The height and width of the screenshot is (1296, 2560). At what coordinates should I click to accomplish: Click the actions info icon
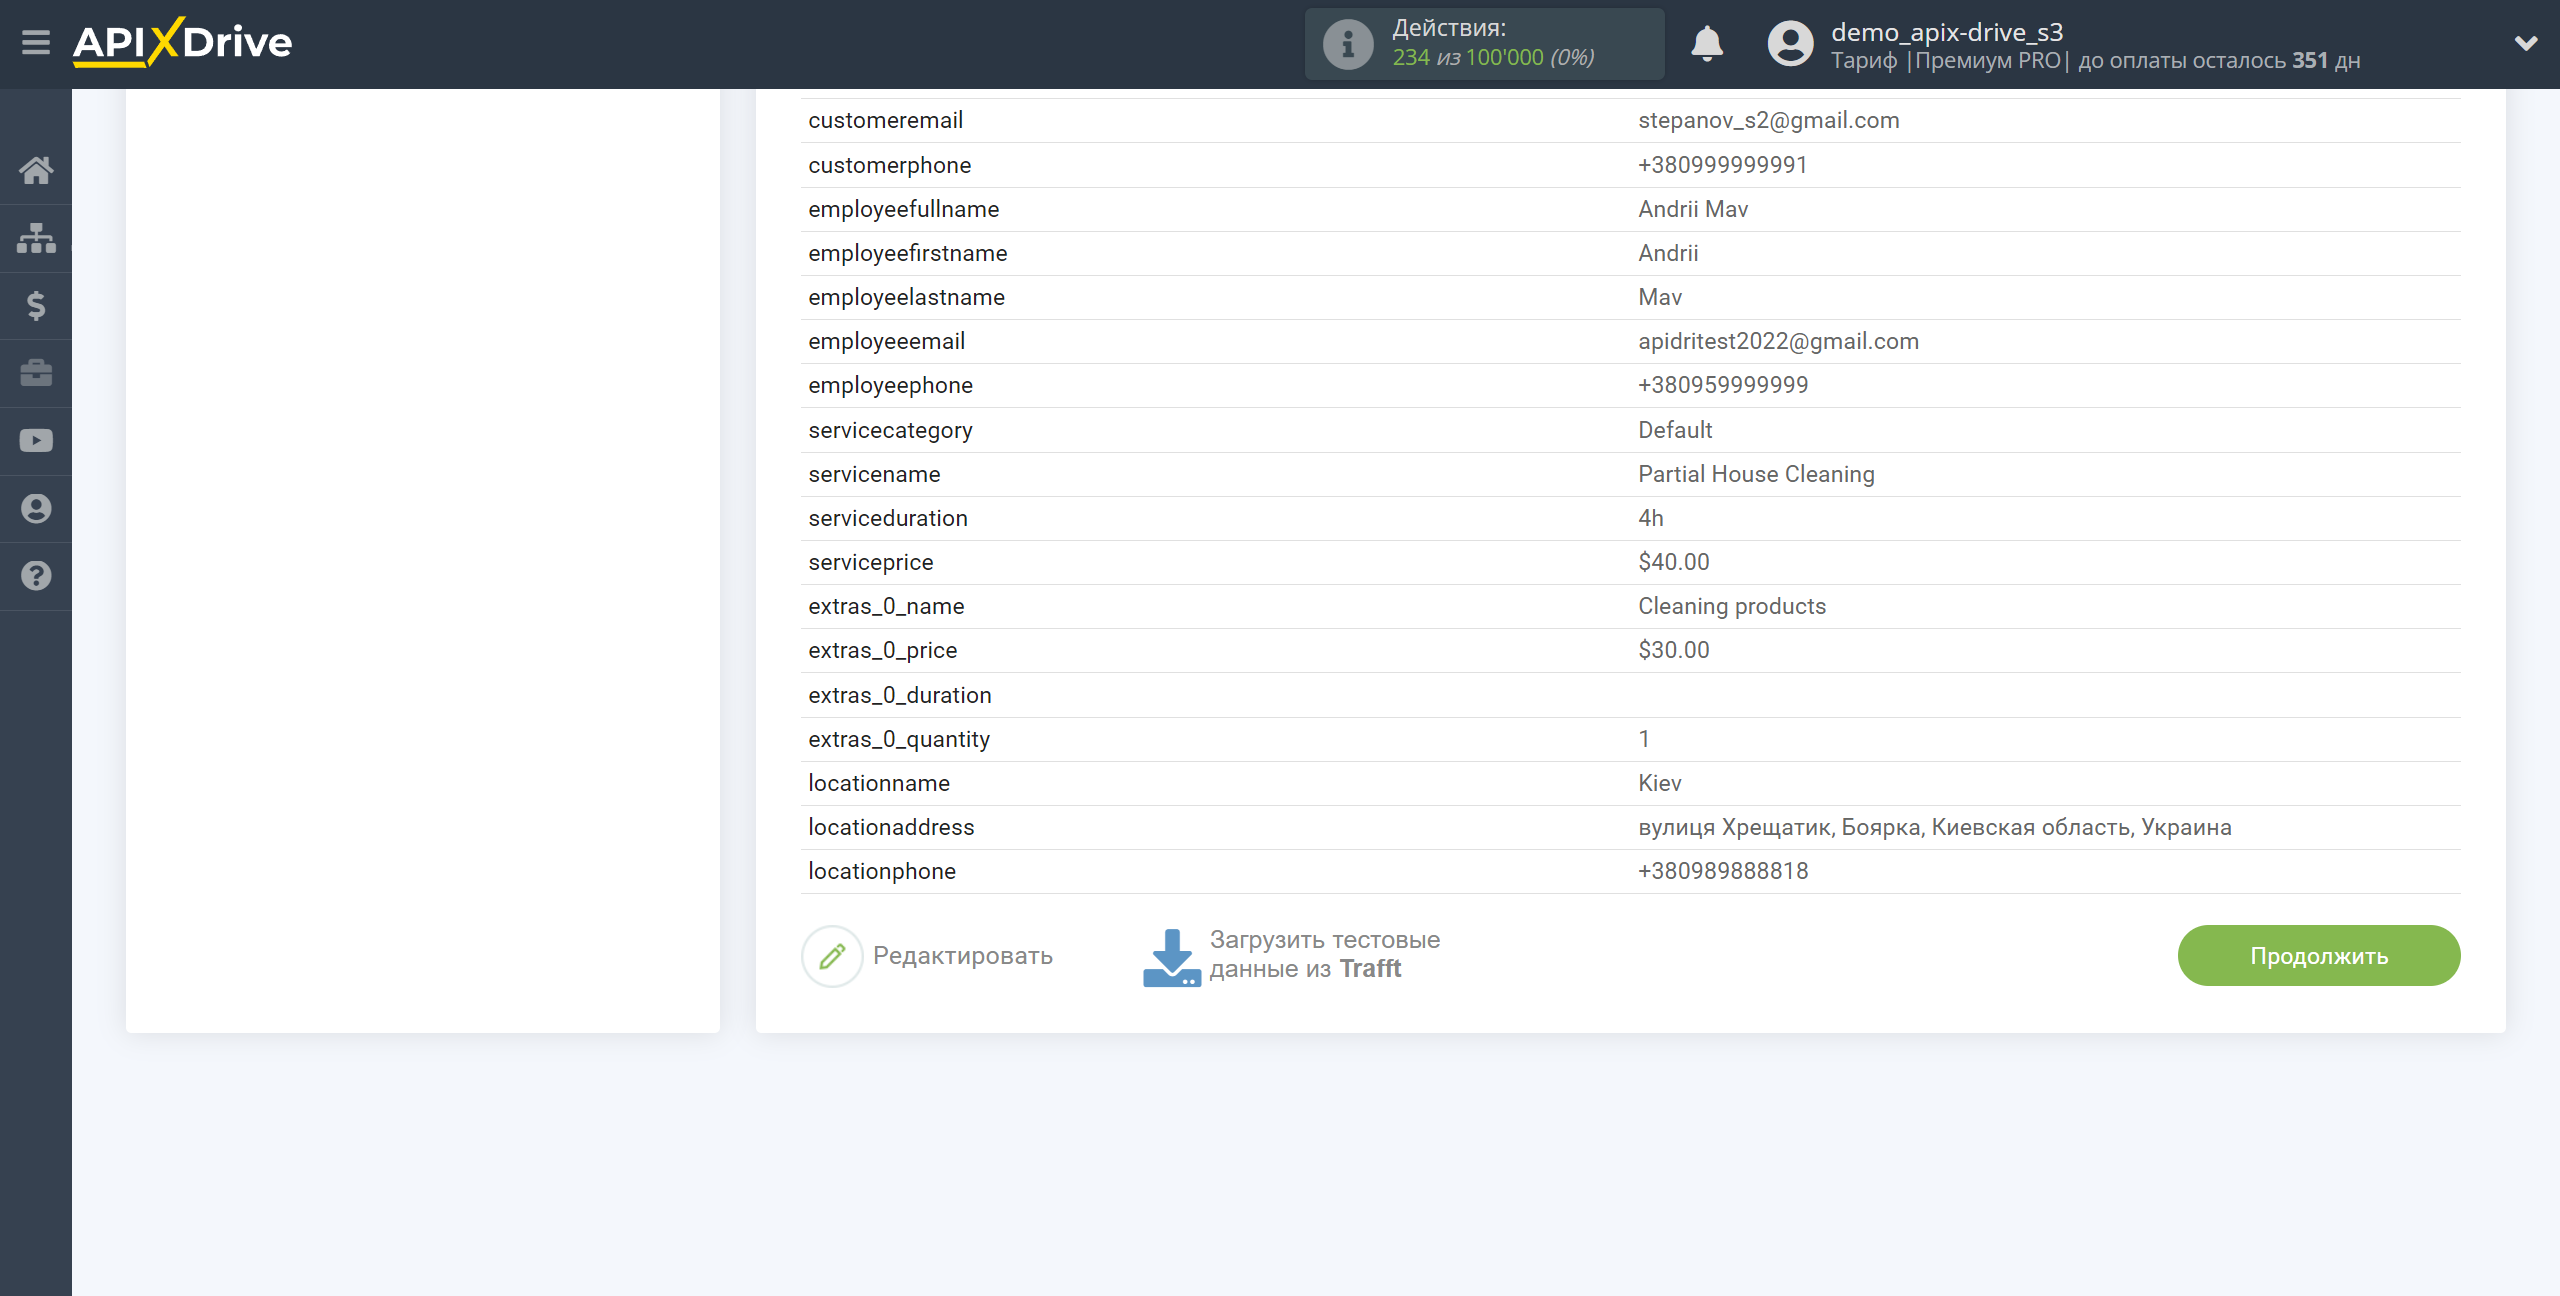click(x=1348, y=44)
